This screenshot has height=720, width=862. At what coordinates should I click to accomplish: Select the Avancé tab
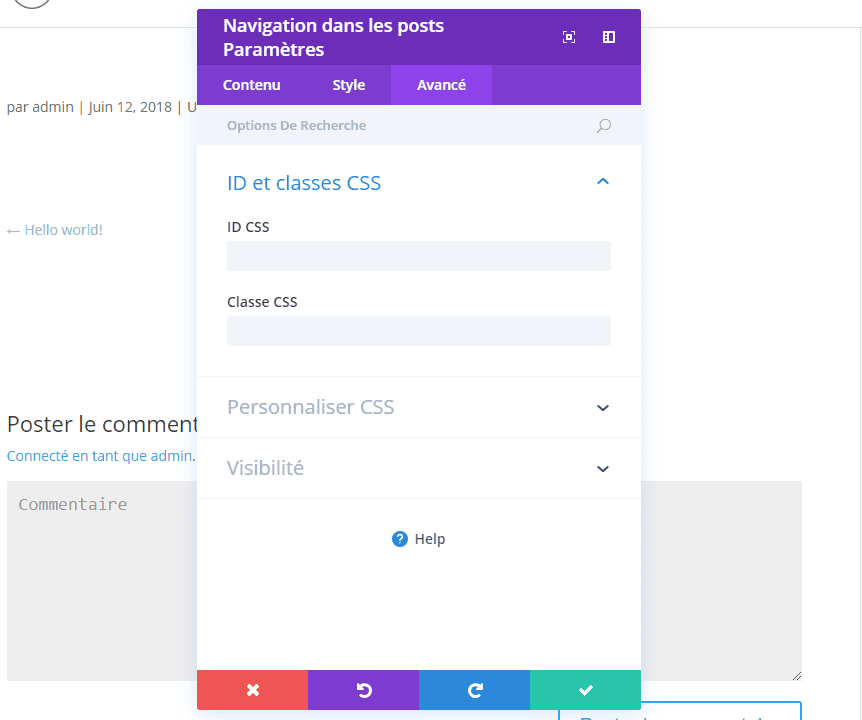(441, 85)
